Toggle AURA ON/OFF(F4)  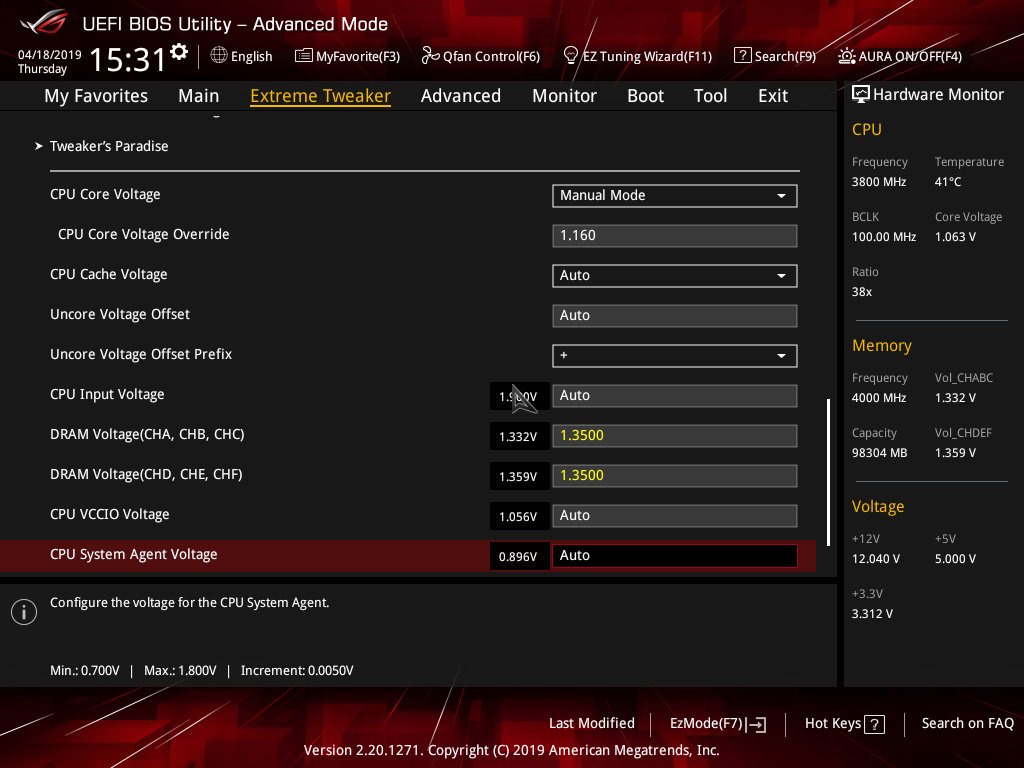pos(900,56)
